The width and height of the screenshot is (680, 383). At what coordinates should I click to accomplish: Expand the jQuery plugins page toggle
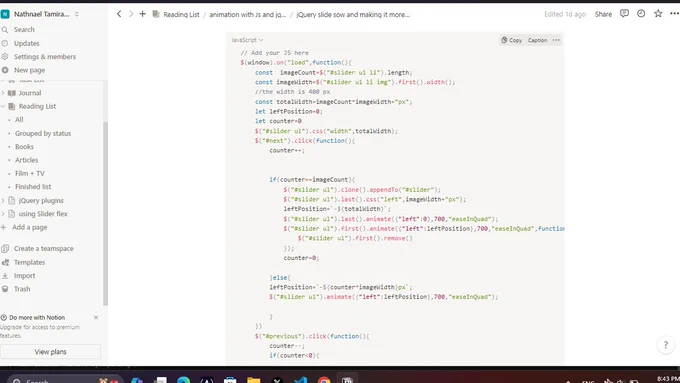(x=3, y=200)
